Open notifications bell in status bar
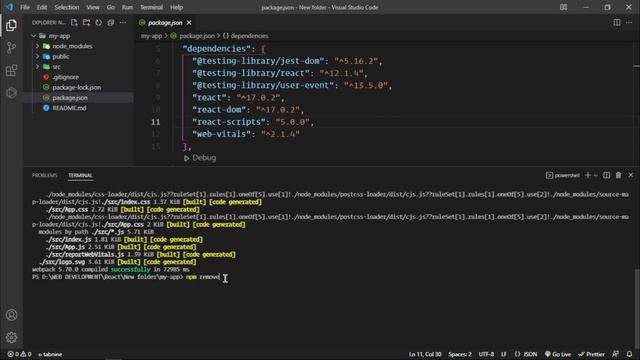The image size is (640, 360). [629, 354]
